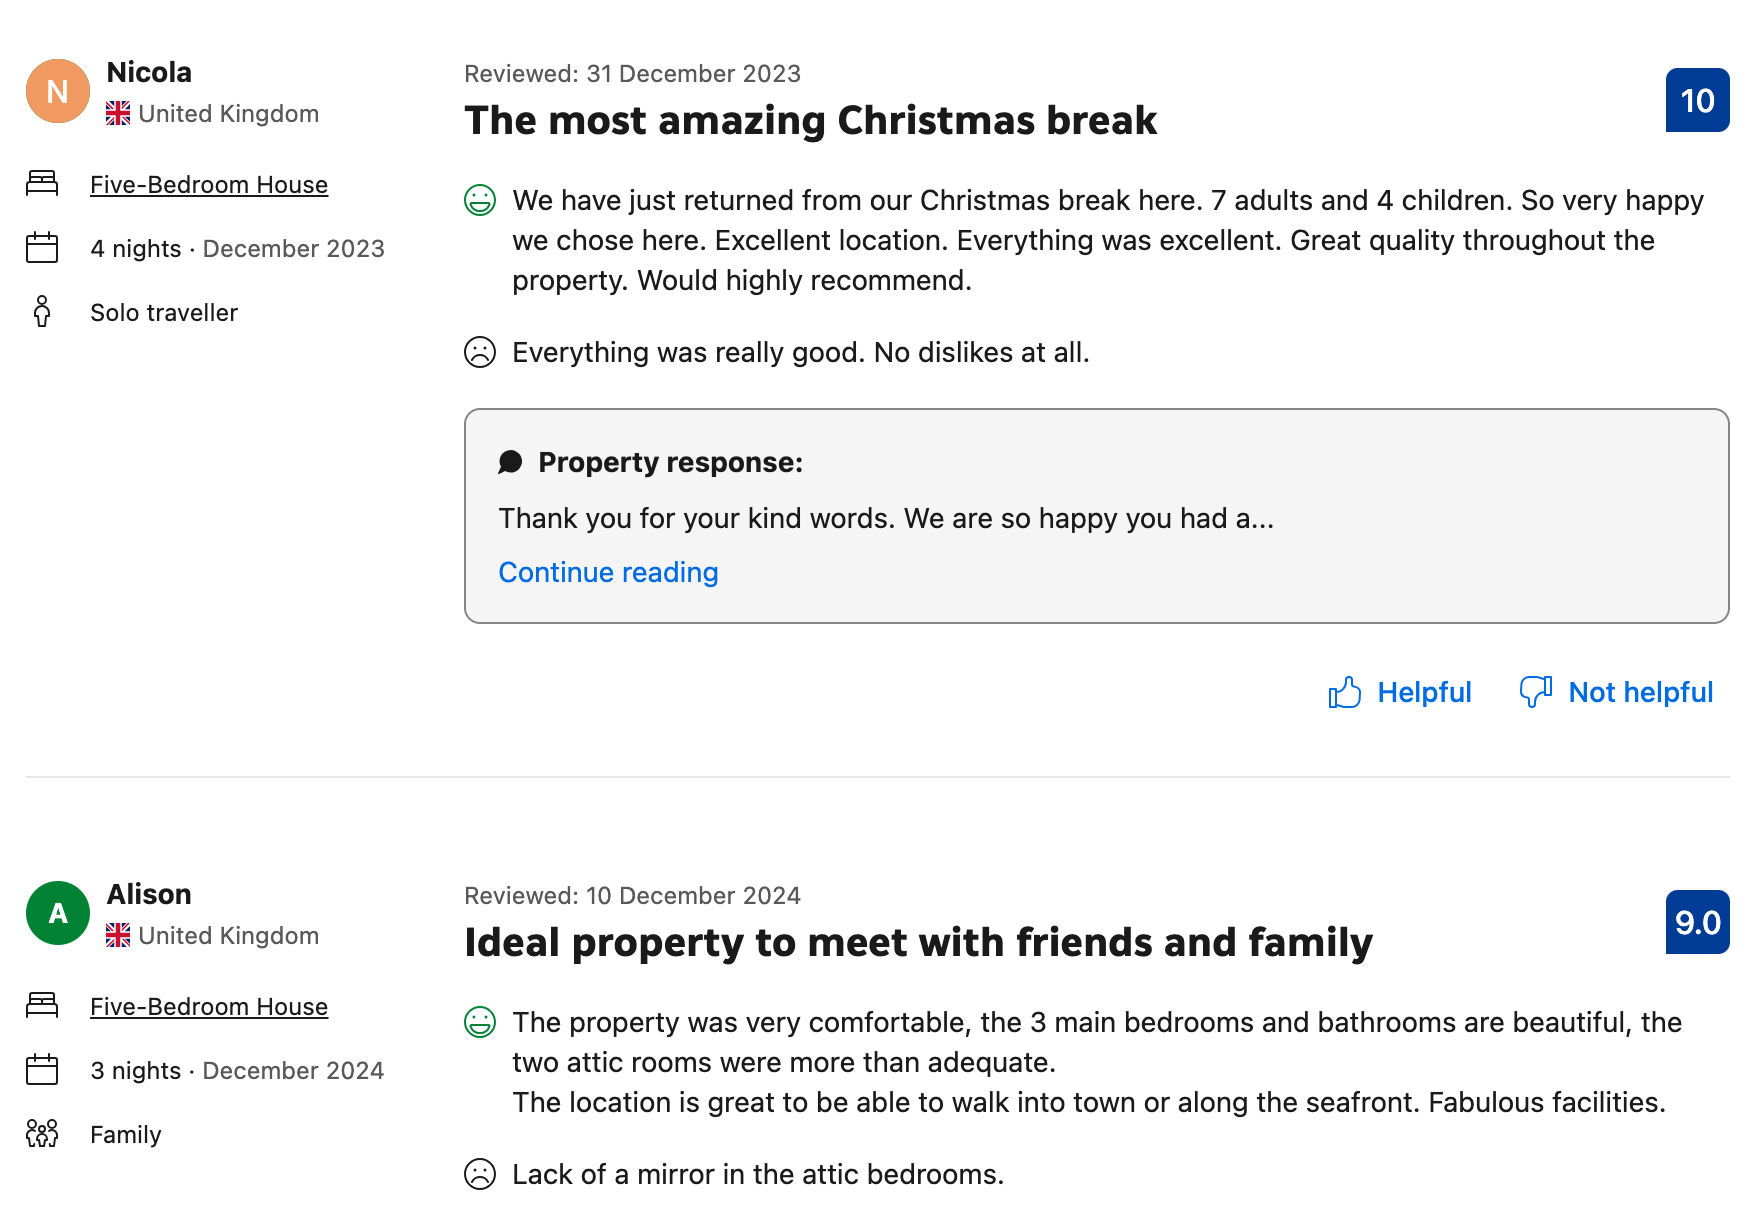The height and width of the screenshot is (1226, 1762).
Task: Mark Nicola's review as Helpful
Action: (1423, 692)
